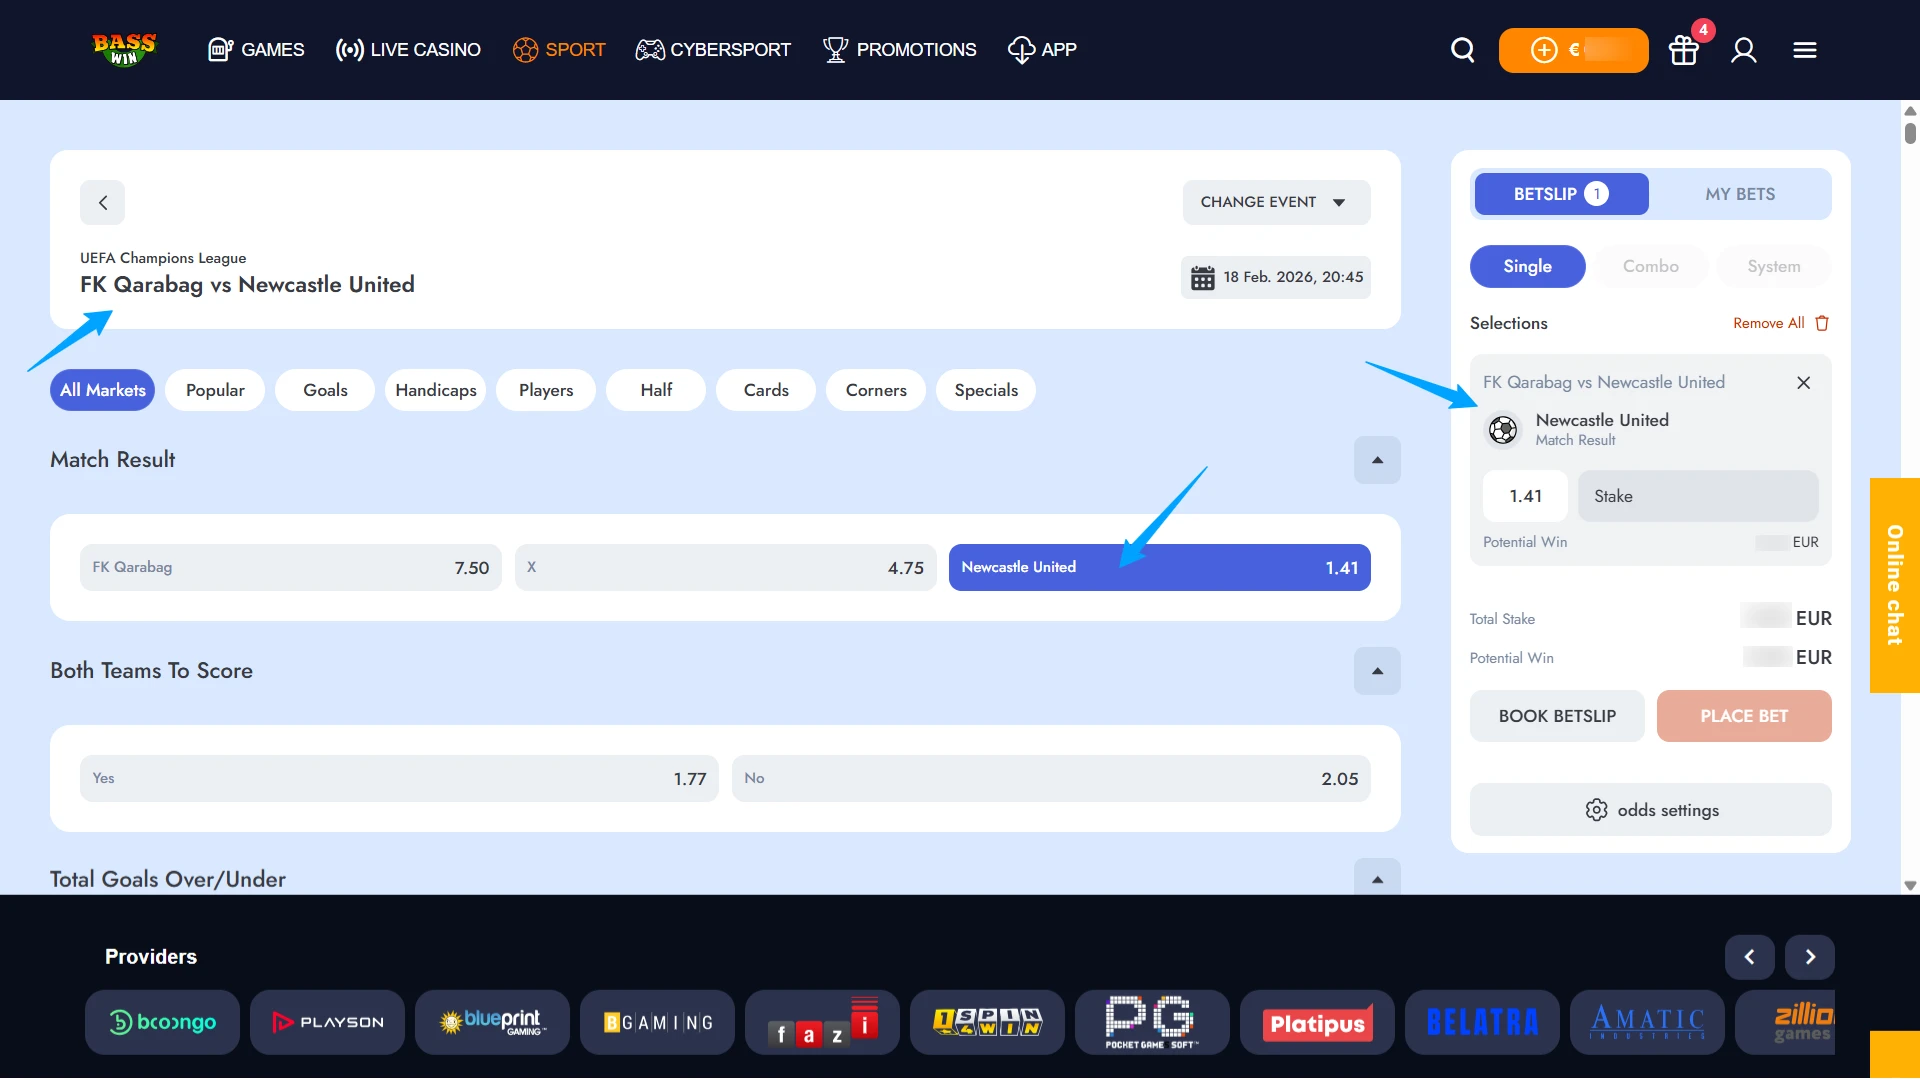
Task: Open the hamburger menu icon
Action: tap(1805, 49)
